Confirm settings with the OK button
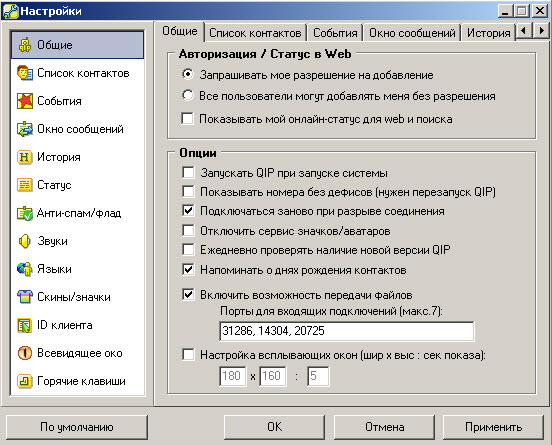The height and width of the screenshot is (445, 552). click(274, 427)
